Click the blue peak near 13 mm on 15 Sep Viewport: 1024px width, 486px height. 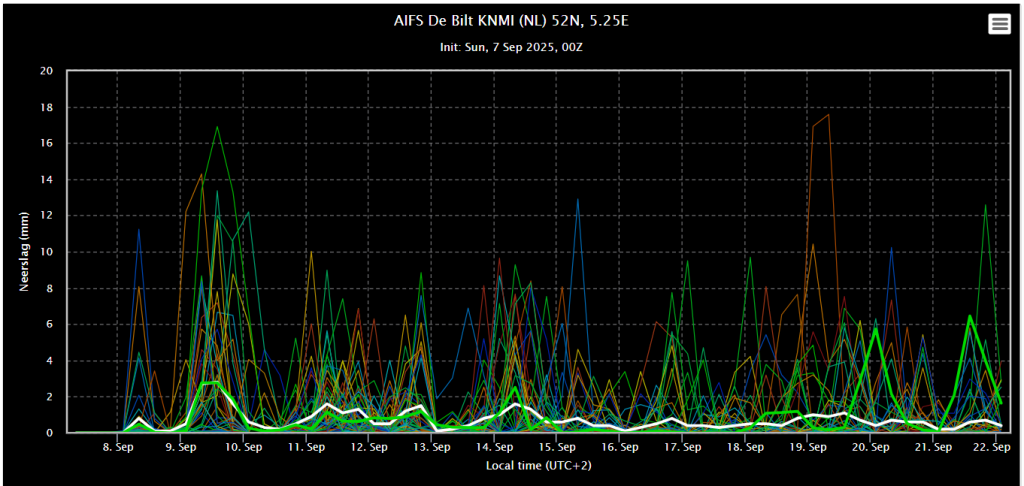[x=577, y=199]
